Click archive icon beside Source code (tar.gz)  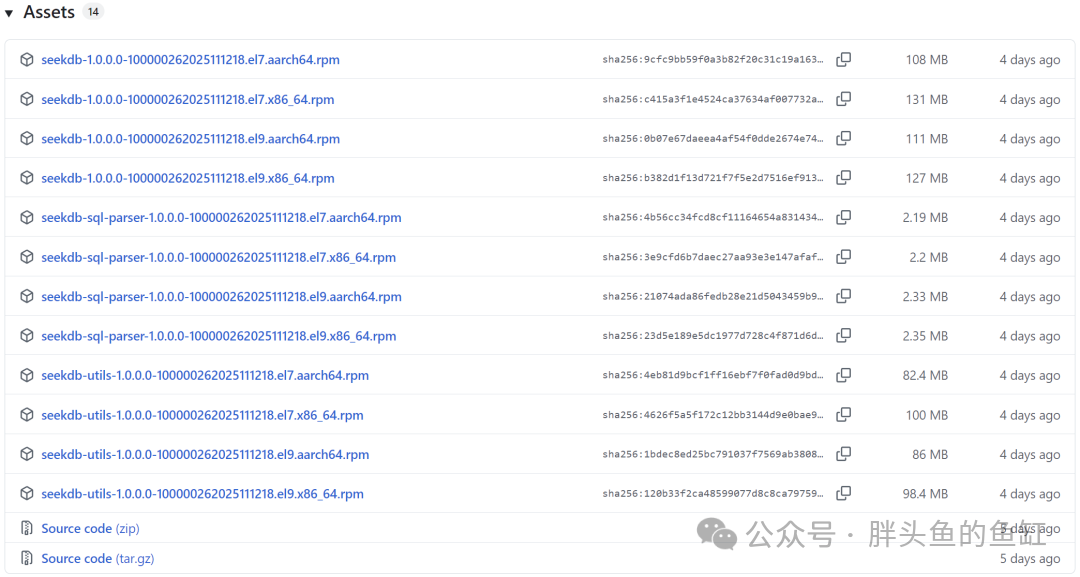pos(27,558)
